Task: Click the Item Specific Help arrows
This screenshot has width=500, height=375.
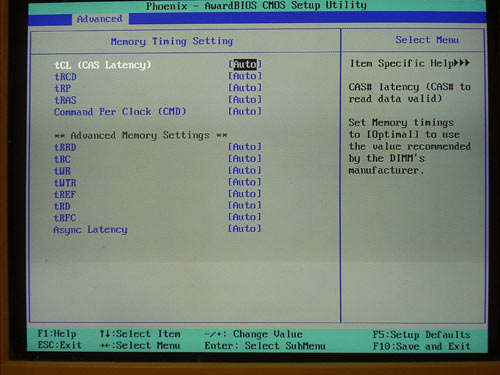Action: tap(462, 63)
